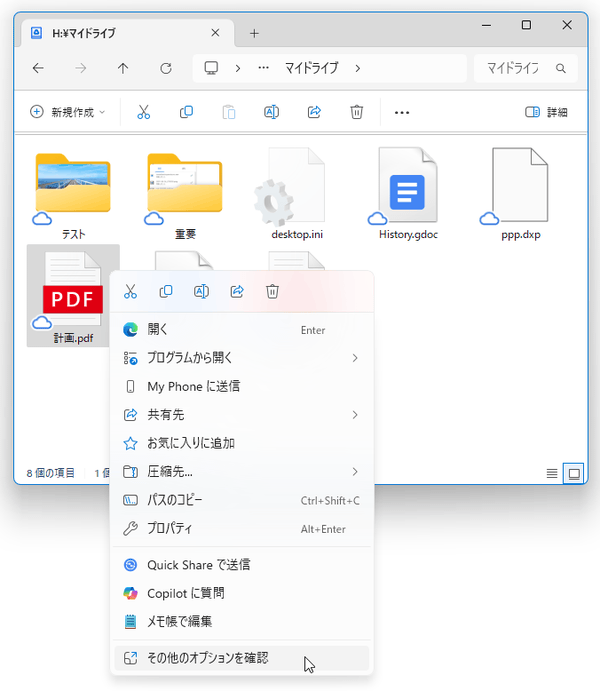Click the share icon in the toolbar
Viewport: 600px width, 691px height.
tap(314, 112)
